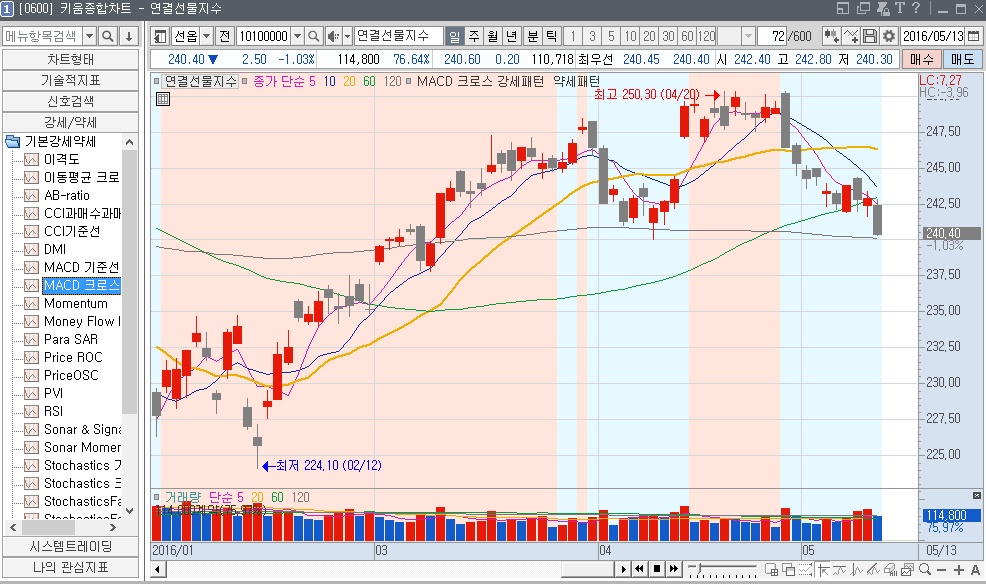The height and width of the screenshot is (584, 986).
Task: Expand the 10100000 code dropdown
Action: (296, 36)
